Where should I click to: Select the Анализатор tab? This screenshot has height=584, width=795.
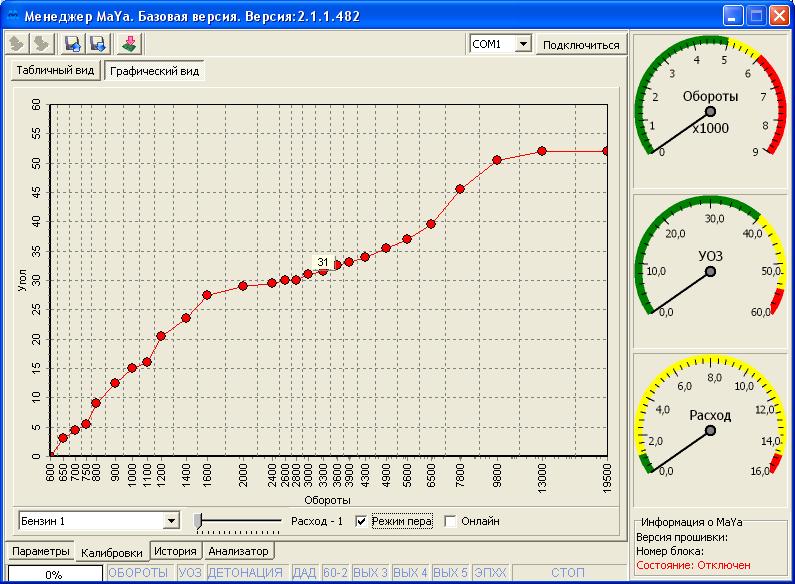point(239,551)
